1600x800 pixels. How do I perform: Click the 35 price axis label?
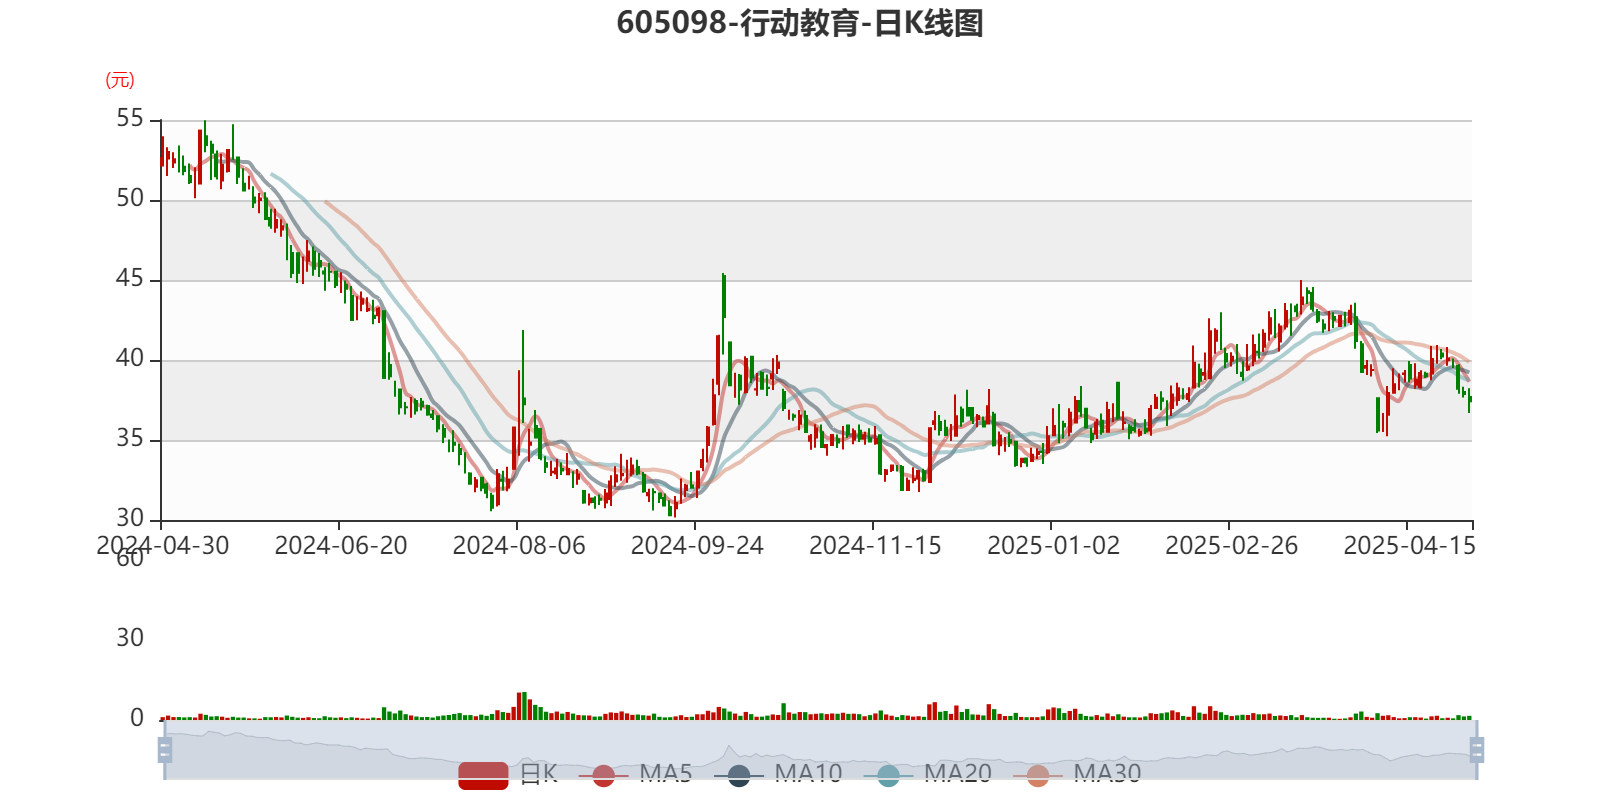[130, 439]
